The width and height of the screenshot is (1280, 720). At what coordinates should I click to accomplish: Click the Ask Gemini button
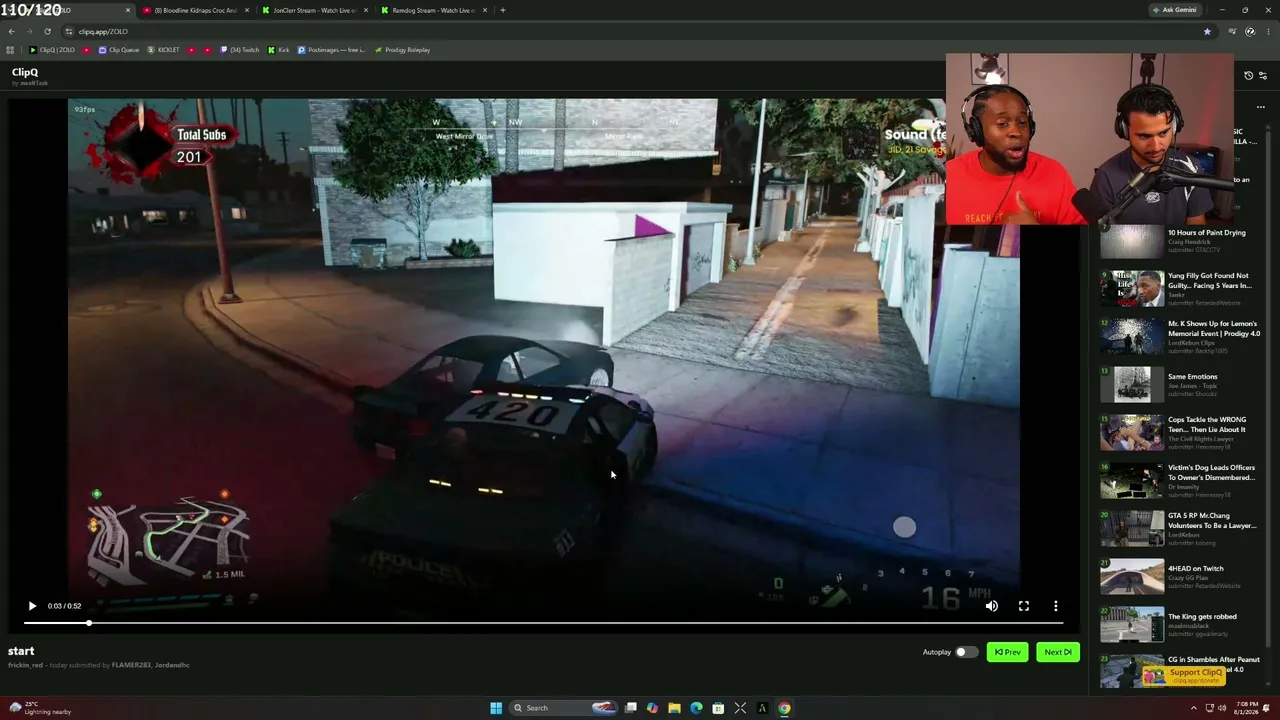click(1174, 10)
